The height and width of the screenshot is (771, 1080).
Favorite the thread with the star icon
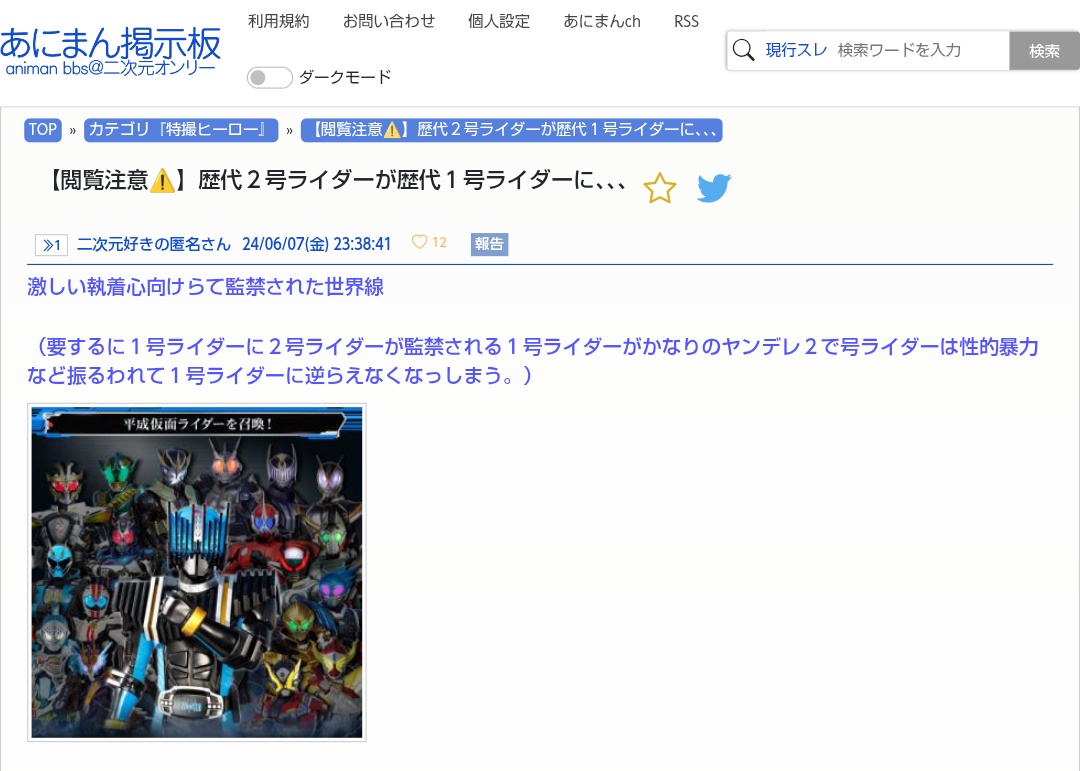point(660,188)
